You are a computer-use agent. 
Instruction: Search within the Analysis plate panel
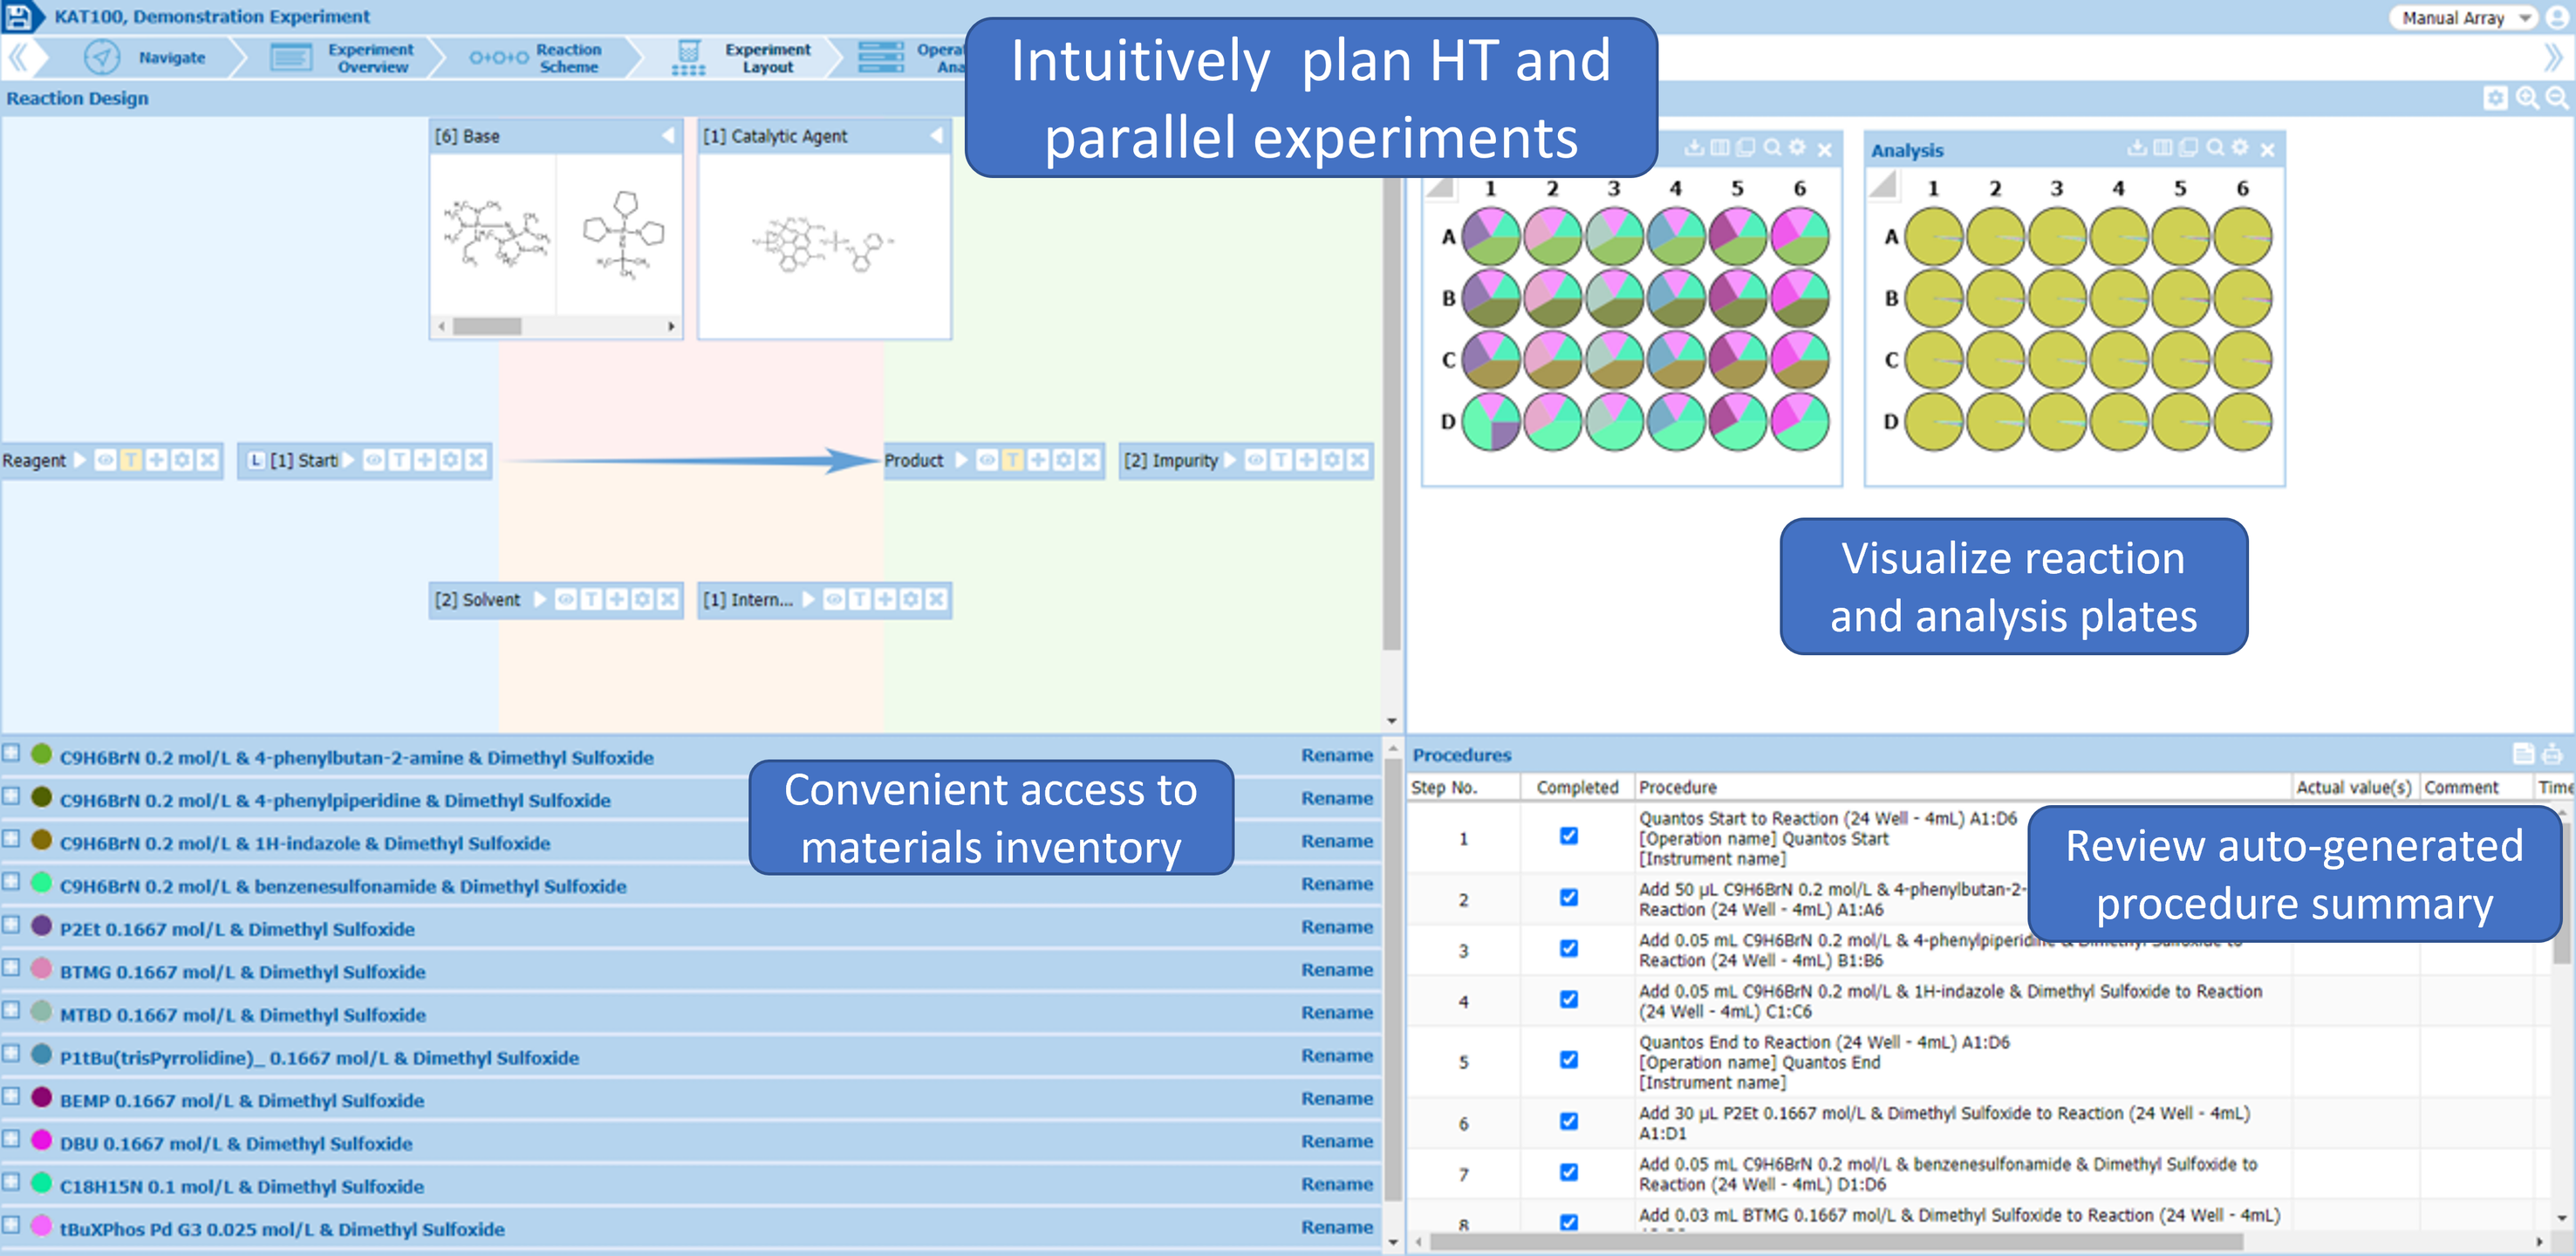tap(2215, 148)
